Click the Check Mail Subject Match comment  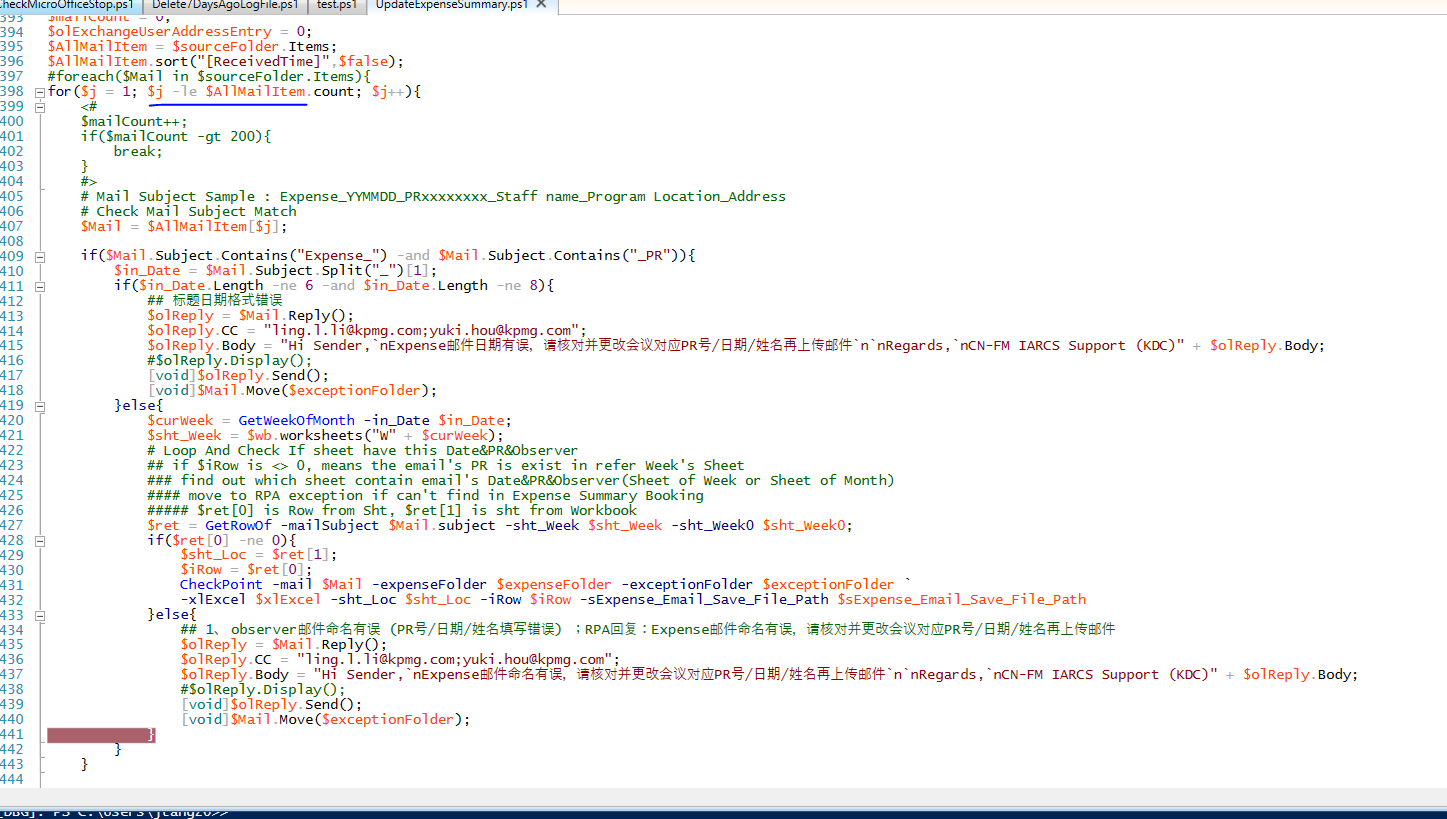pos(189,211)
